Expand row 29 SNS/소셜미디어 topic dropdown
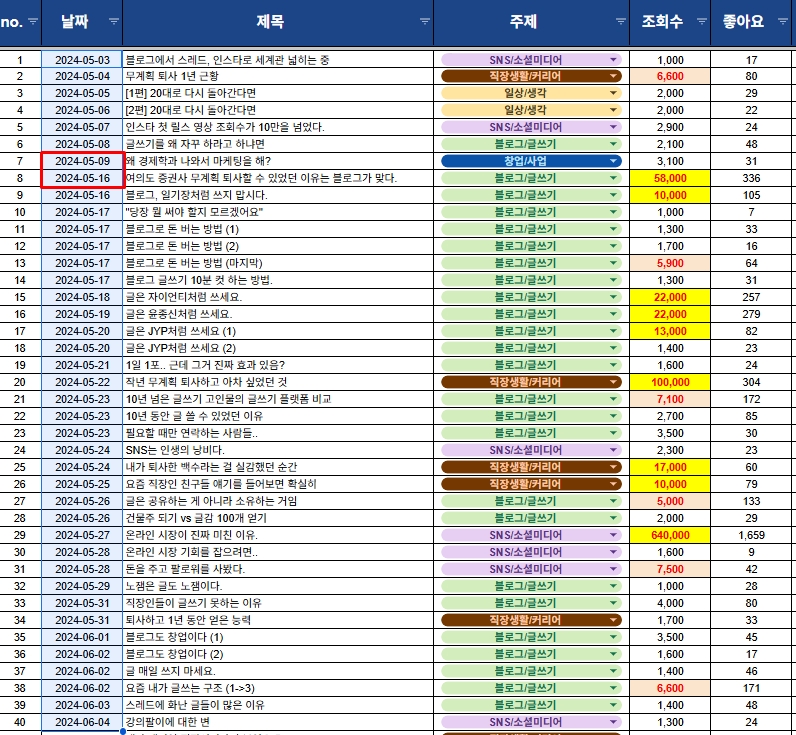The image size is (796, 735). click(x=613, y=535)
